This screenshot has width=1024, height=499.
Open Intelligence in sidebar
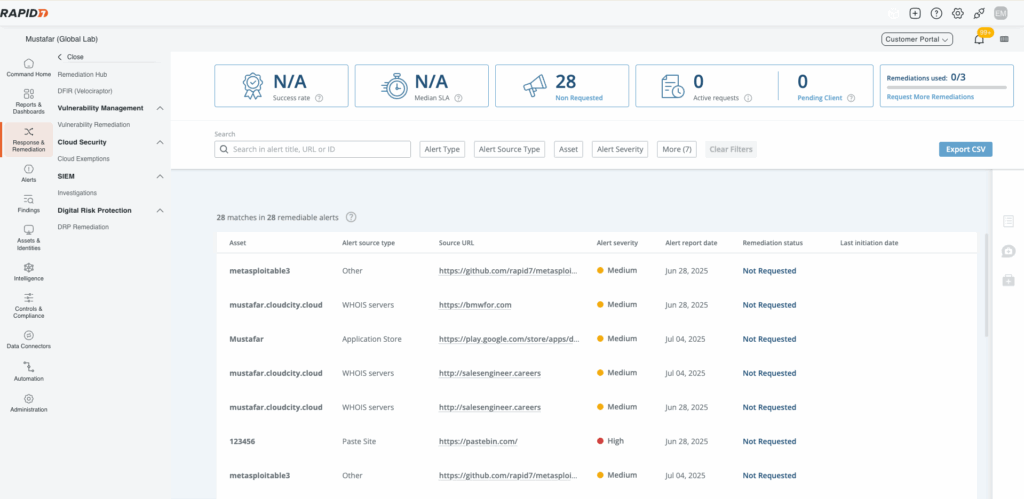tap(28, 272)
